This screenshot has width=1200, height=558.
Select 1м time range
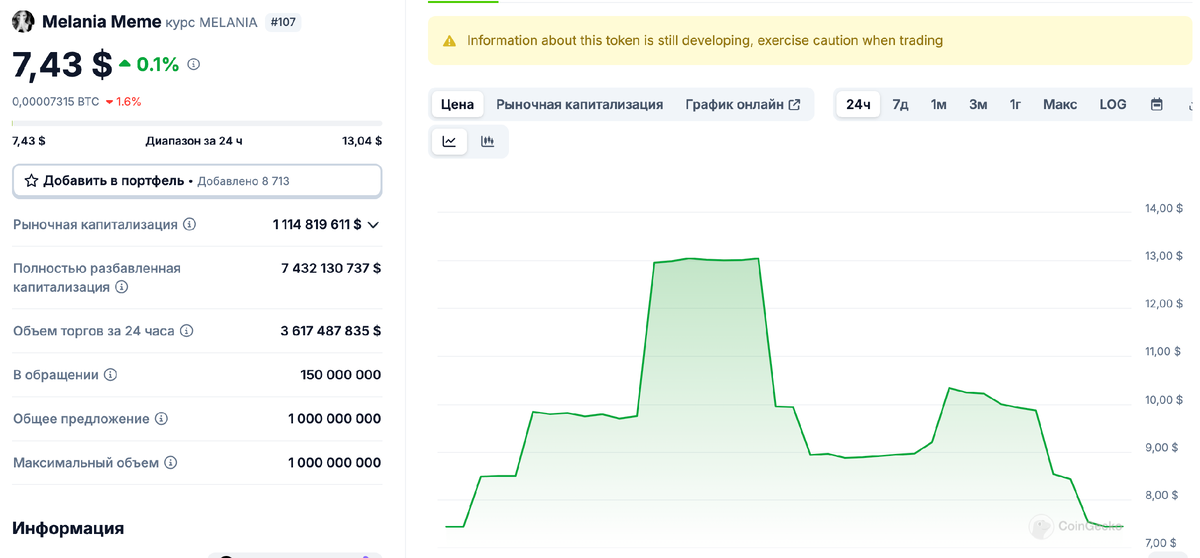[938, 104]
